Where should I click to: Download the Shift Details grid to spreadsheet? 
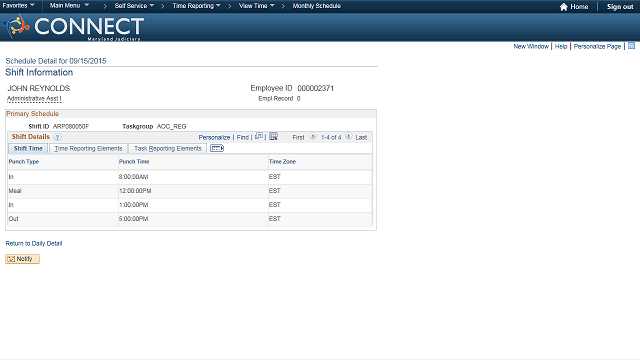click(273, 136)
